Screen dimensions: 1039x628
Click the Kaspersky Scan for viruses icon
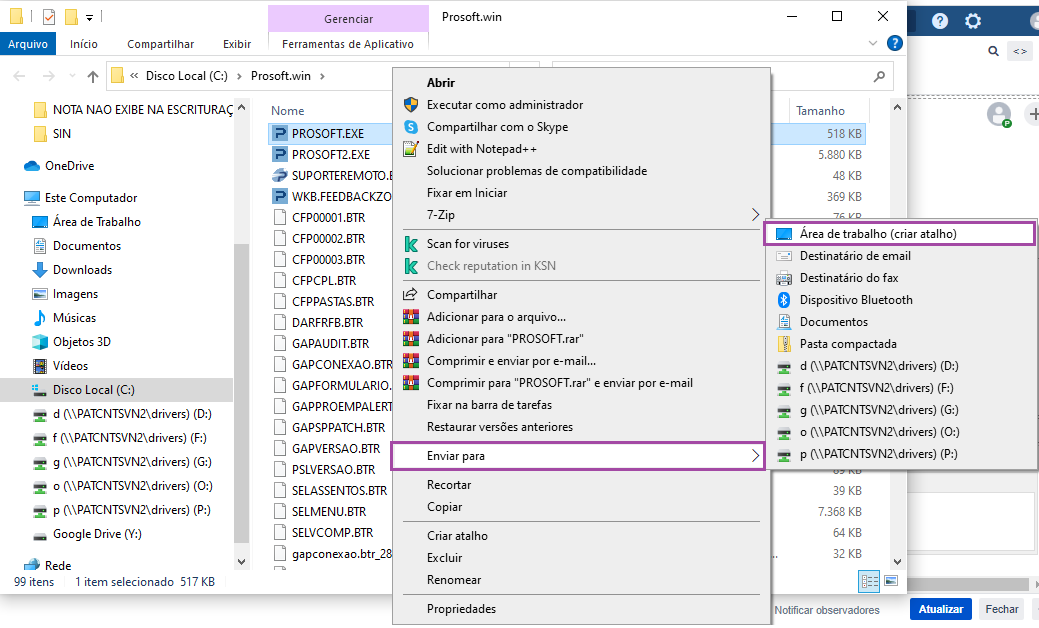(411, 244)
